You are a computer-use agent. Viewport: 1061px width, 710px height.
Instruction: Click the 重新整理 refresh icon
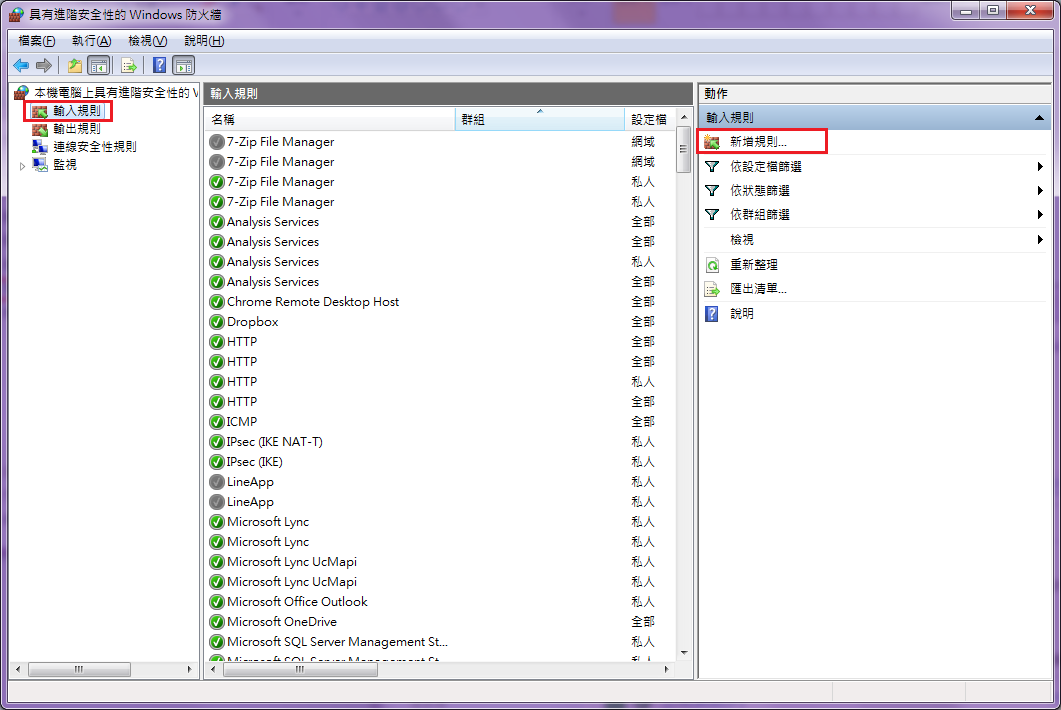(x=710, y=263)
